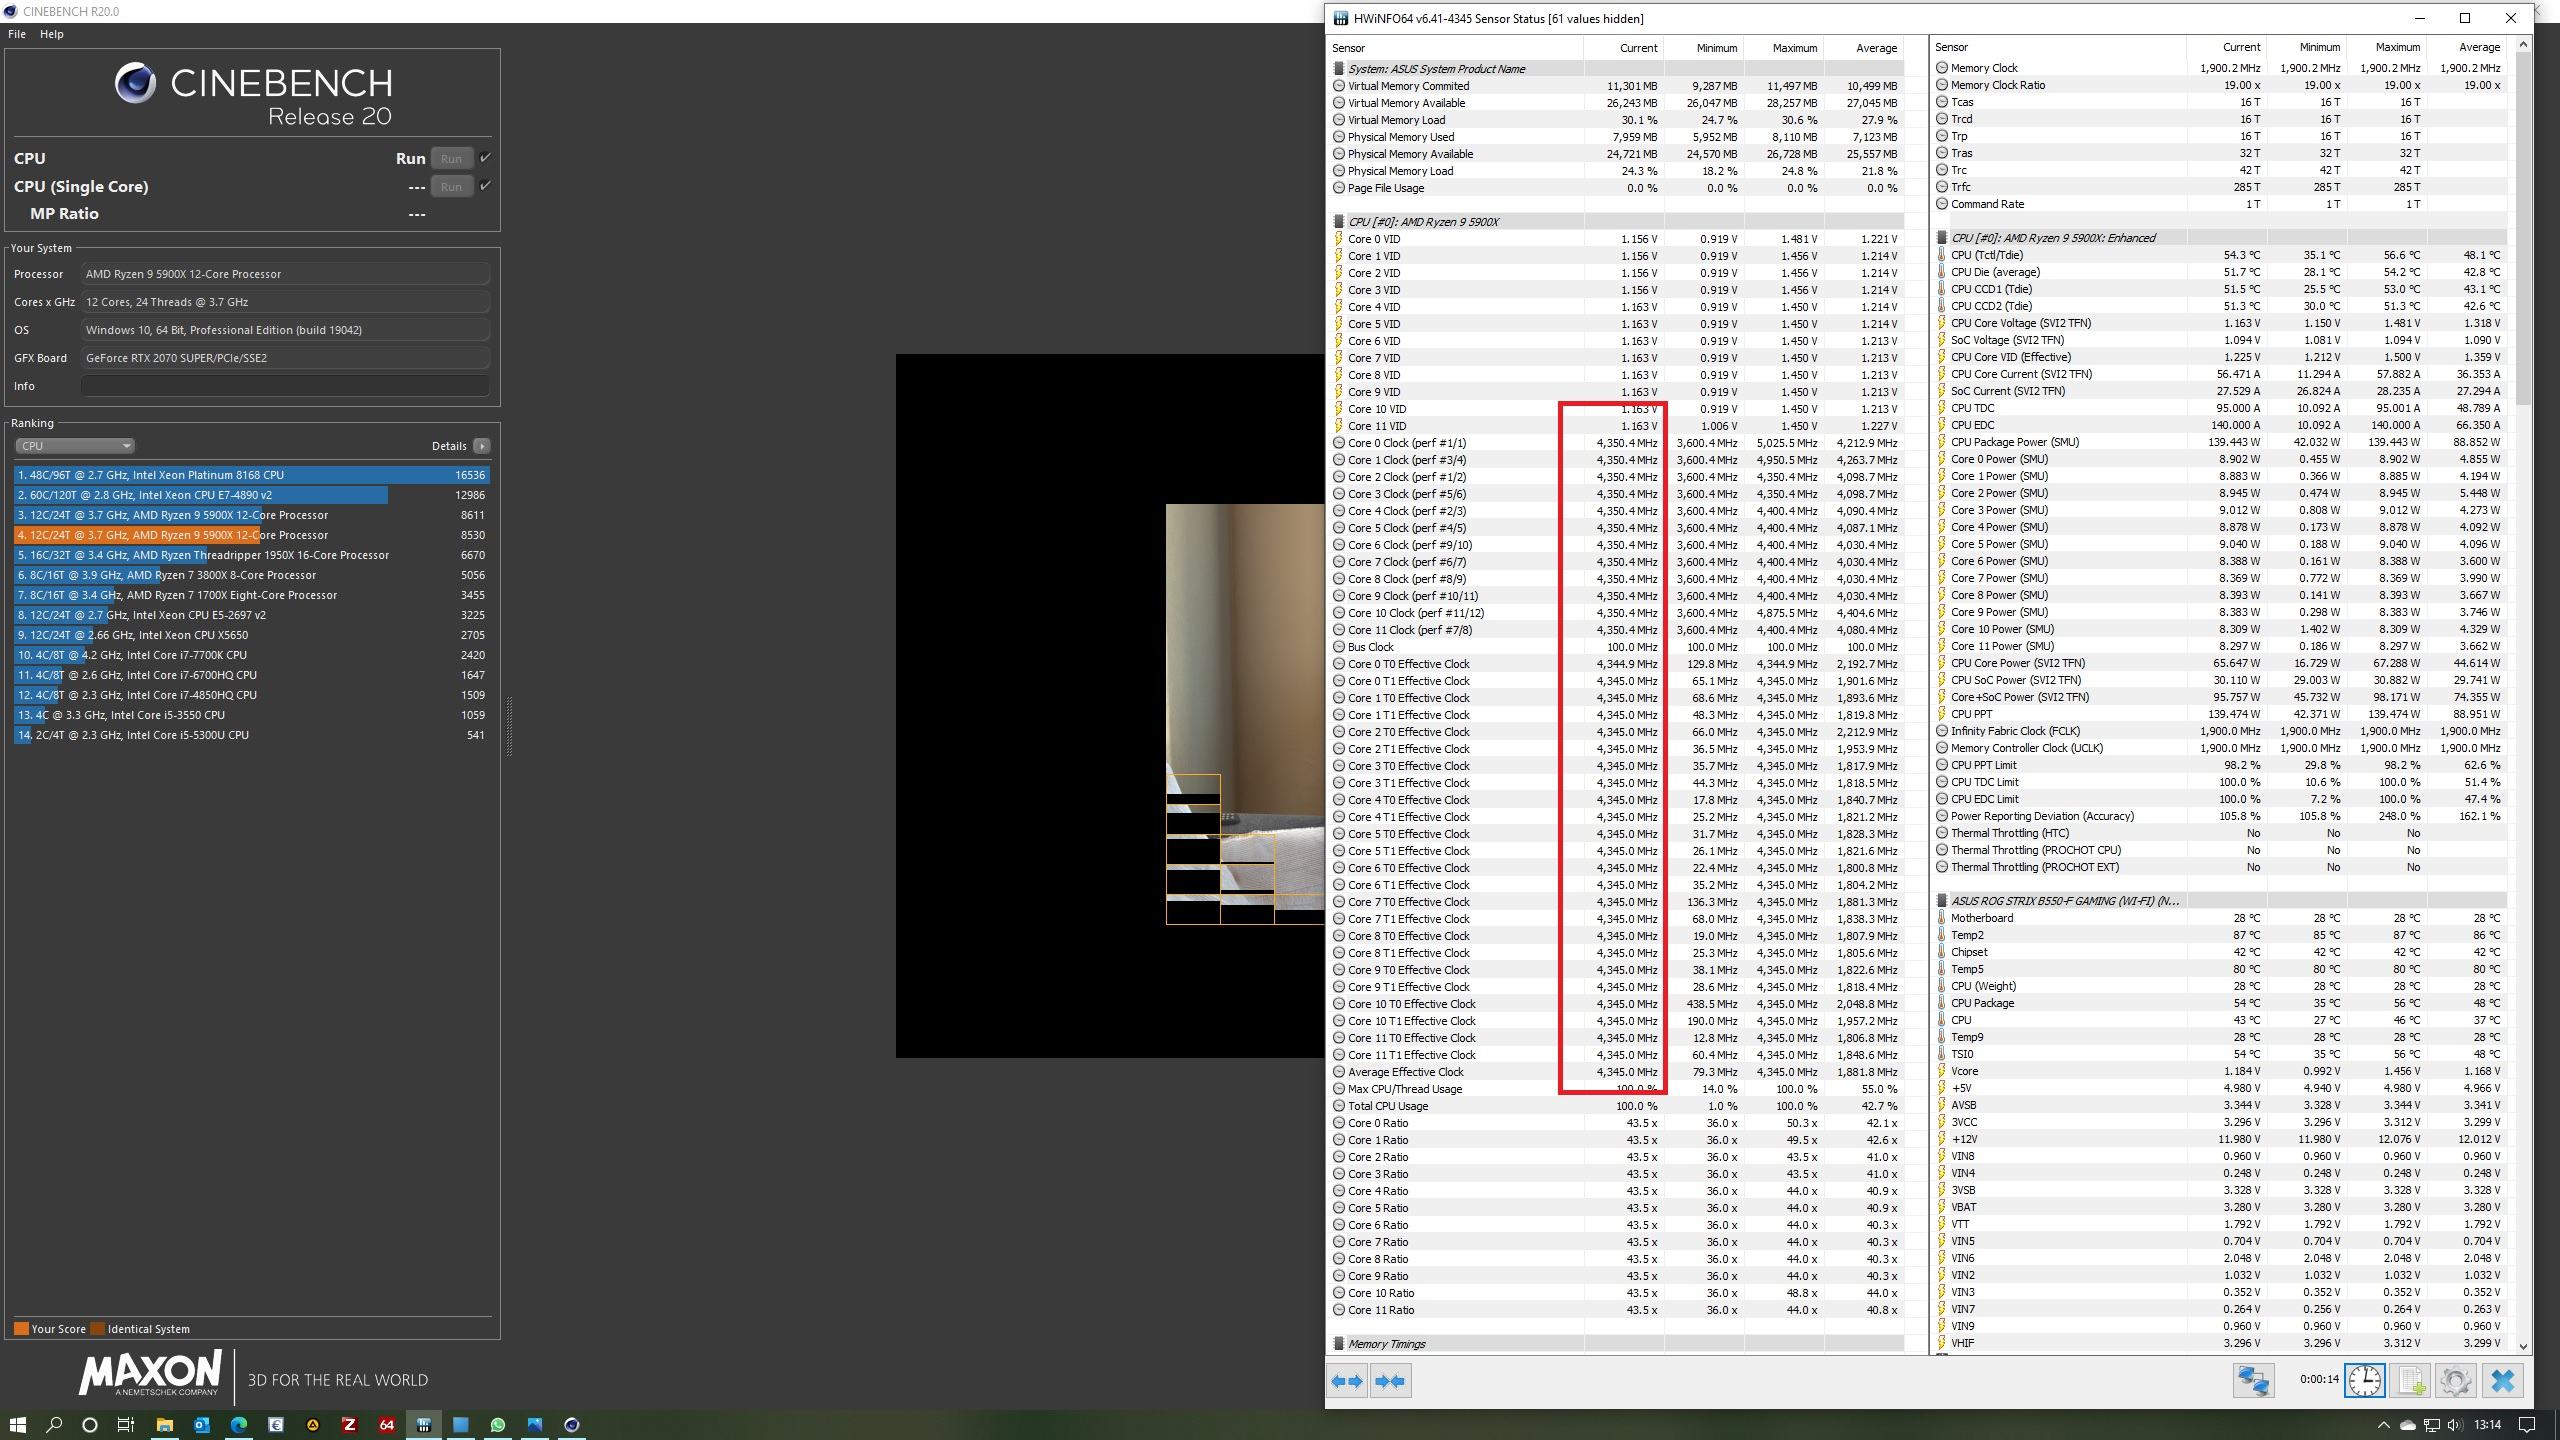Click the Cinebench panel splitter handle
The width and height of the screenshot is (2560, 1440).
click(509, 727)
